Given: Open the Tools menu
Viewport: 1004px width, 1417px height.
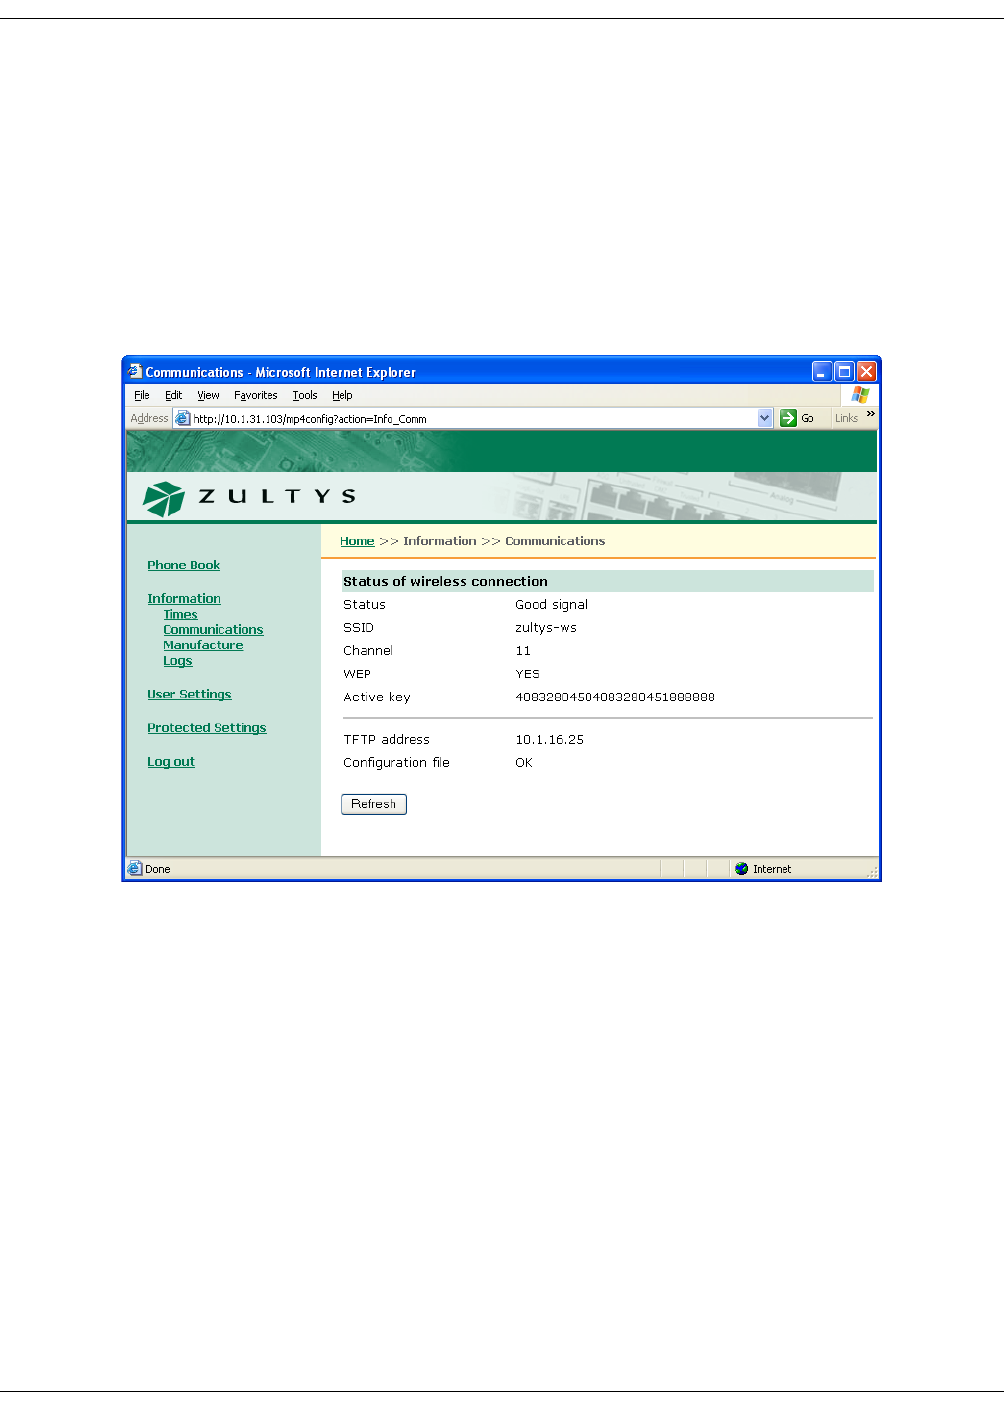Looking at the screenshot, I should pyautogui.click(x=305, y=395).
